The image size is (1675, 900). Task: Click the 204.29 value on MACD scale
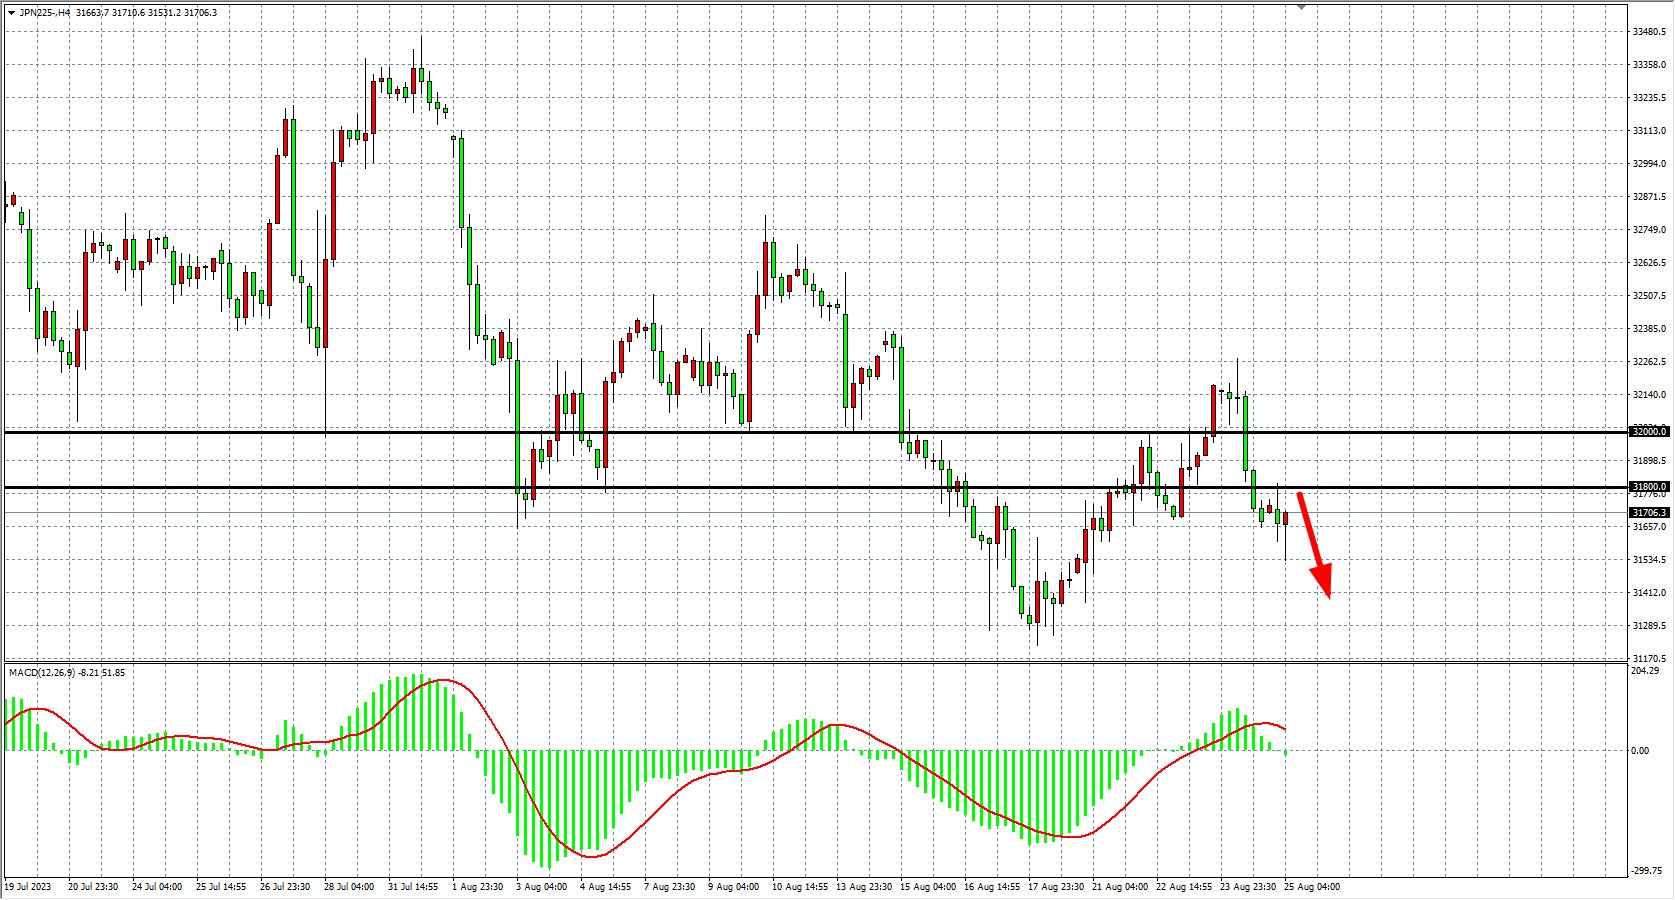coord(1644,671)
